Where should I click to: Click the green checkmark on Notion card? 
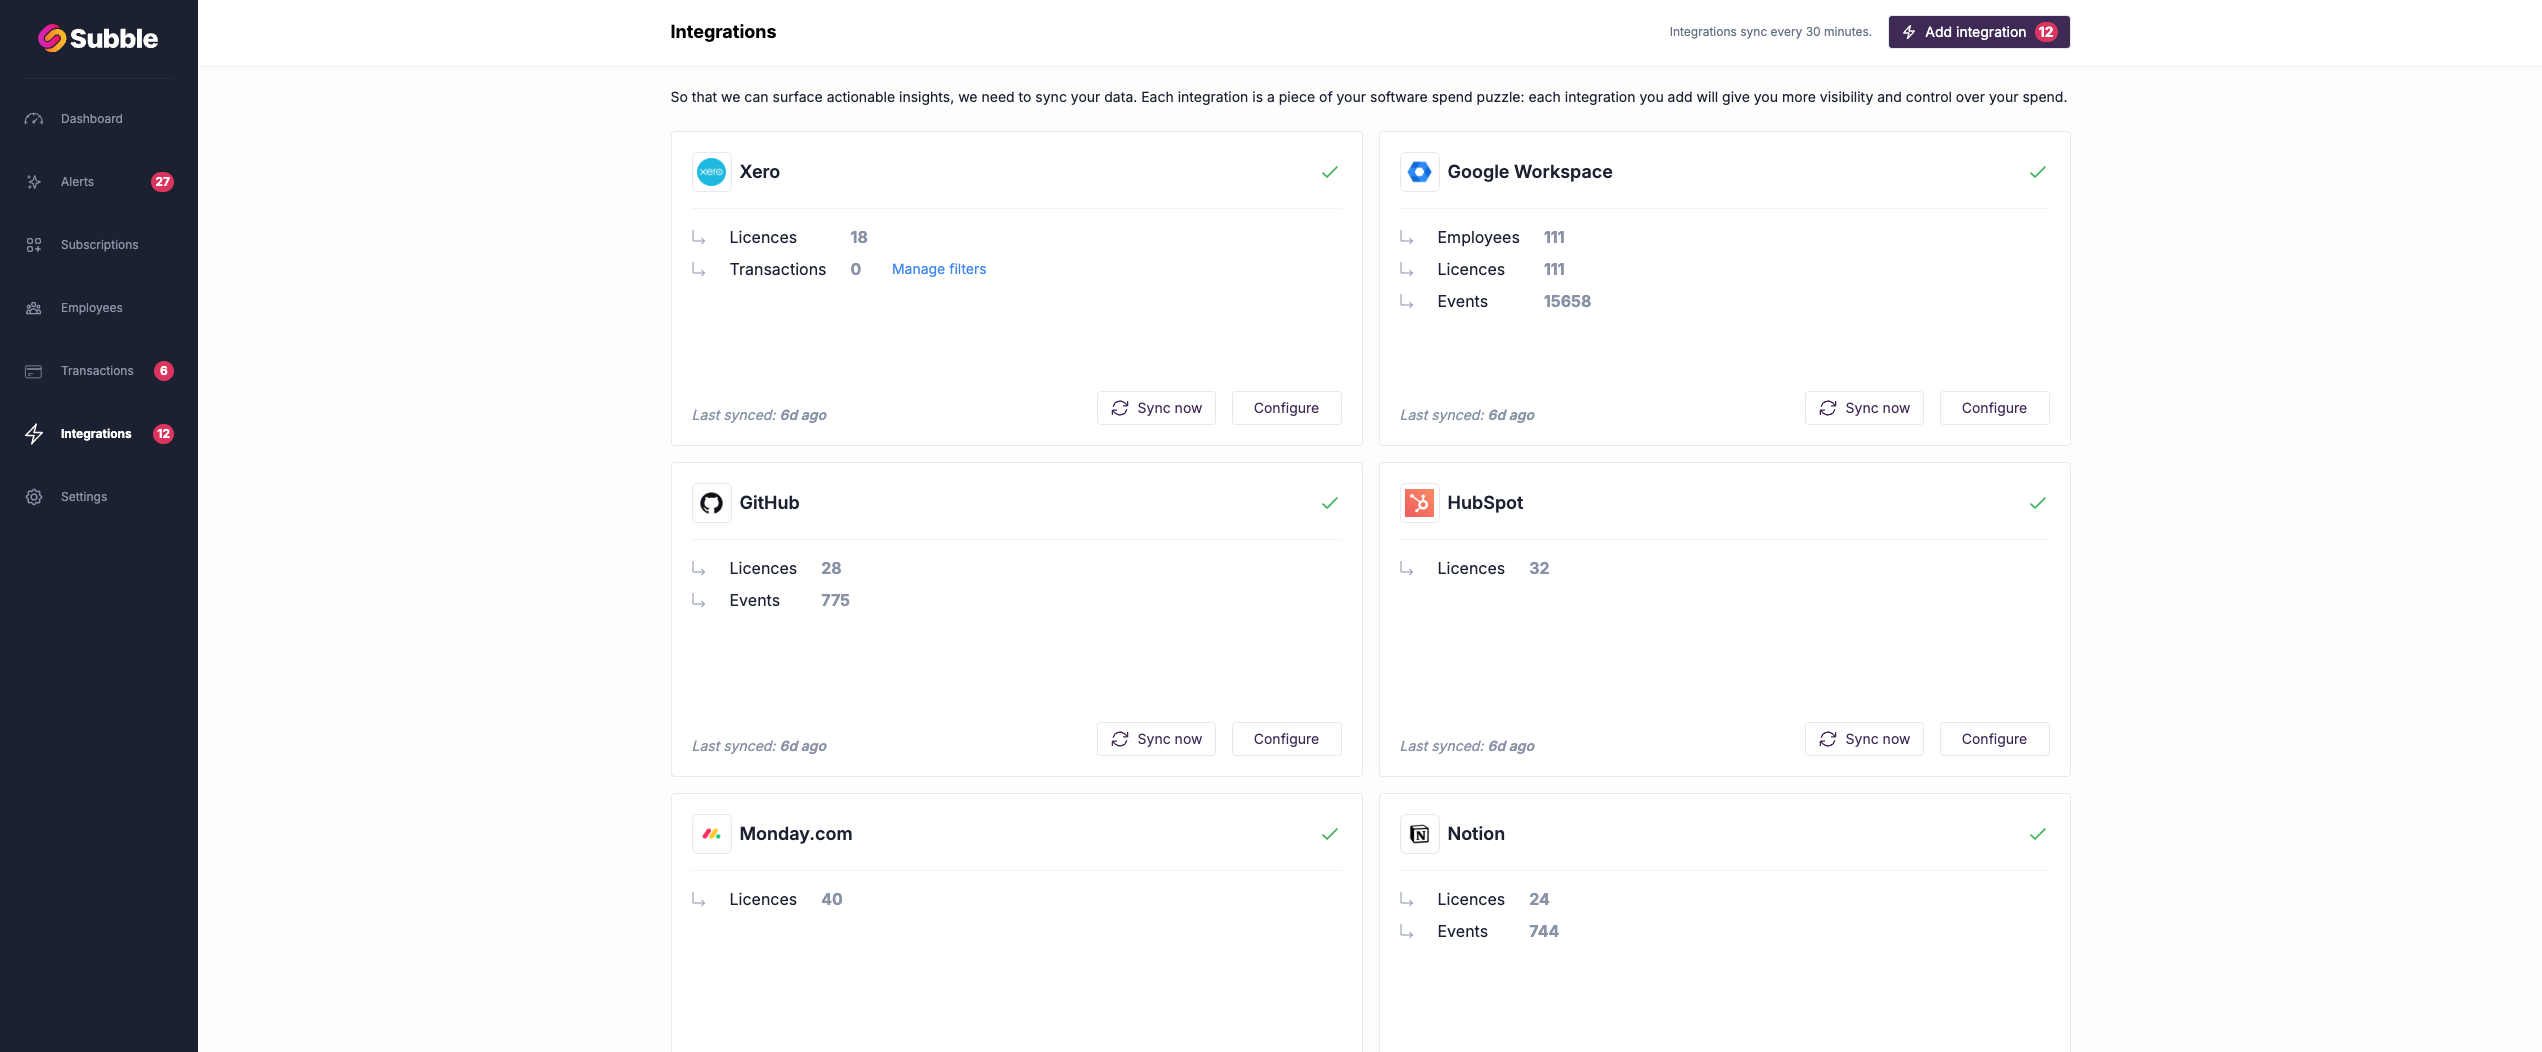(x=2037, y=834)
